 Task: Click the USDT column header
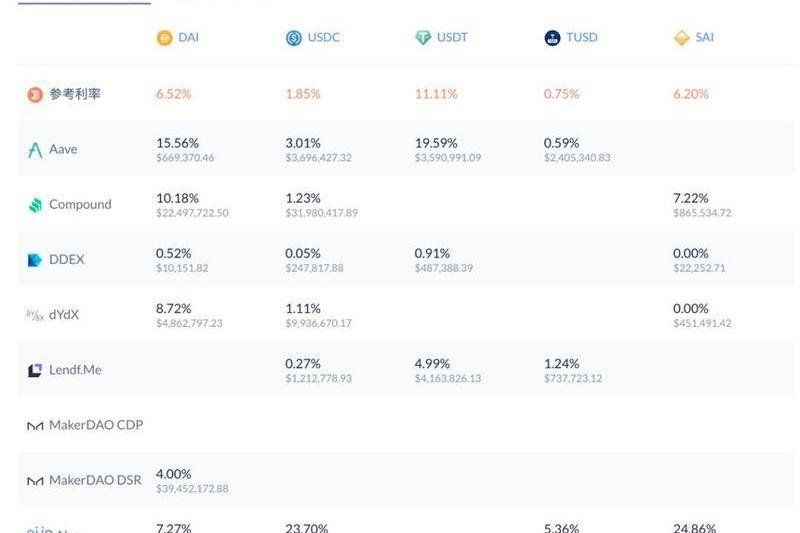pos(452,38)
